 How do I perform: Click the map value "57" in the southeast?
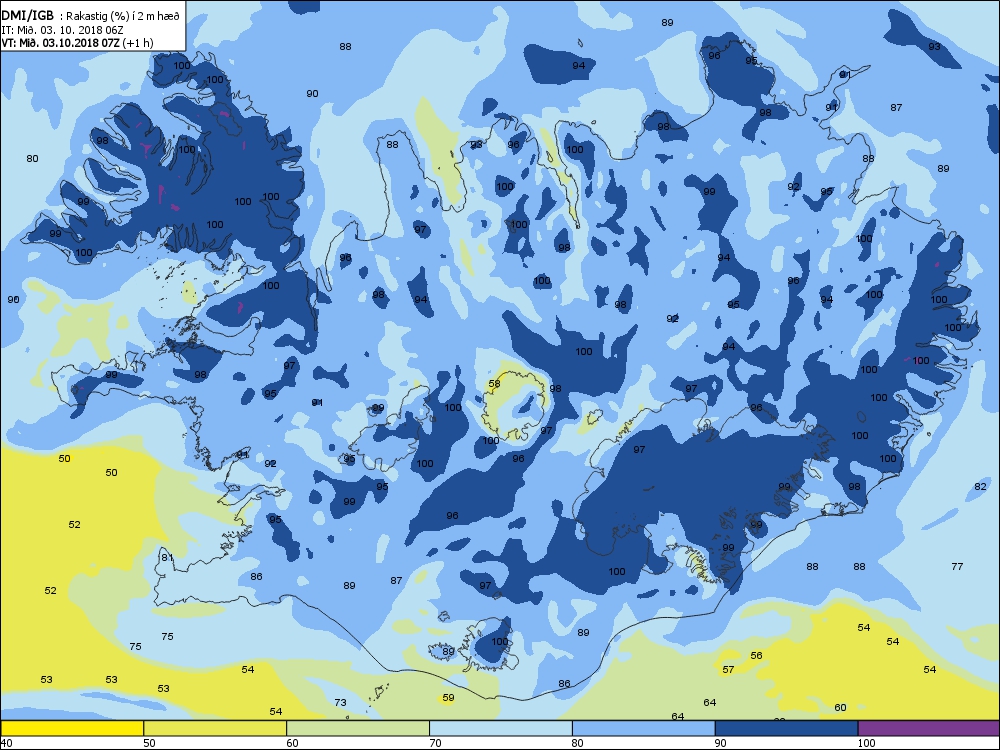click(728, 670)
